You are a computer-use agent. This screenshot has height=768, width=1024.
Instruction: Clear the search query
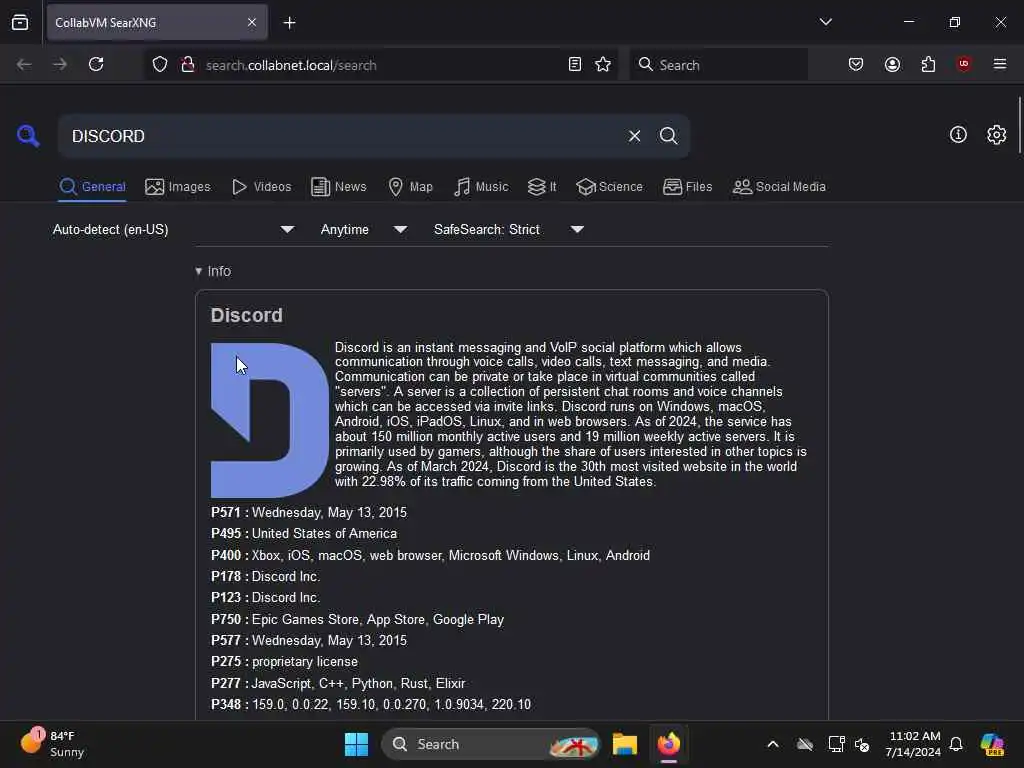[634, 136]
